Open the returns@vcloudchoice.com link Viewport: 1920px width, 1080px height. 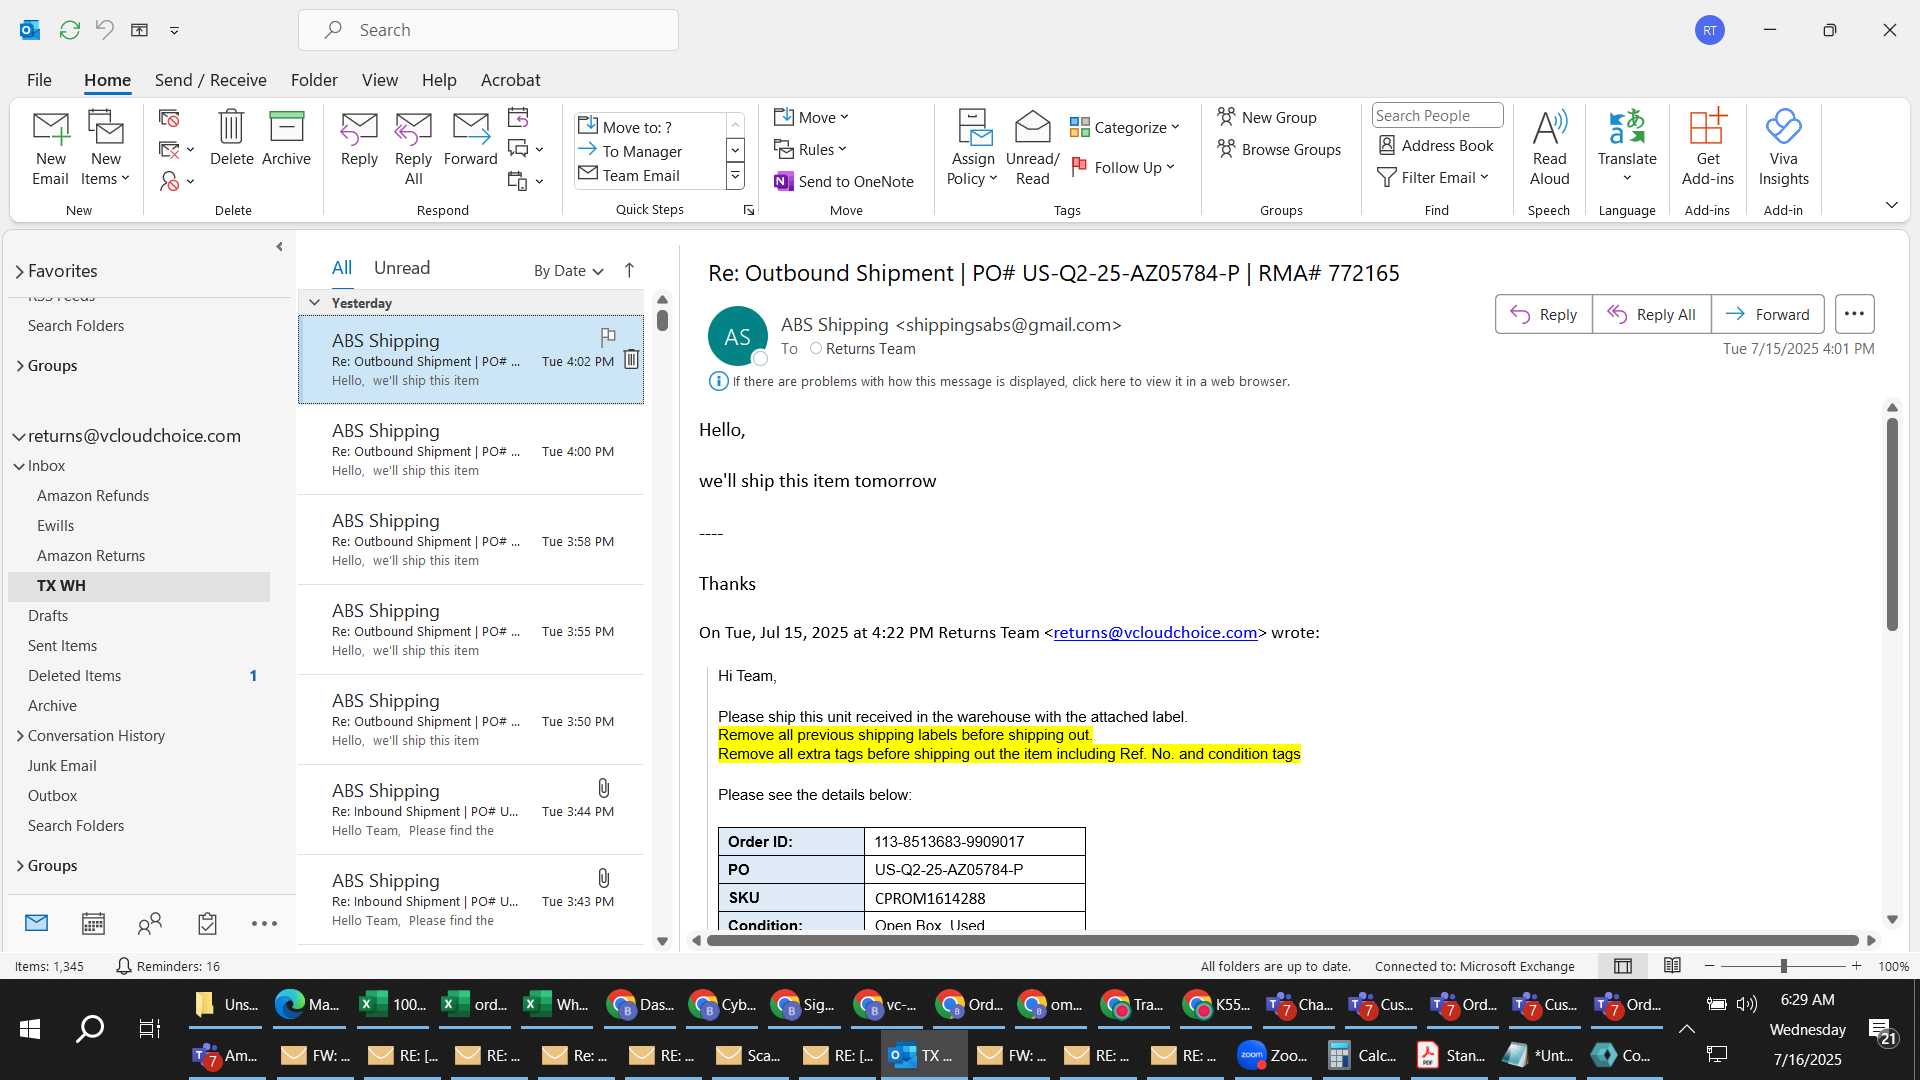coord(1155,633)
